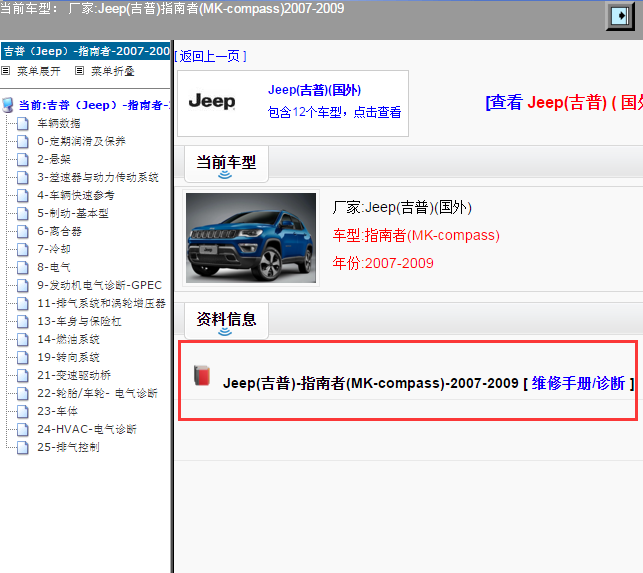Click page icon next to 22-轮胎/车轮-电气诊断
This screenshot has height=573, width=643.
(x=23, y=393)
